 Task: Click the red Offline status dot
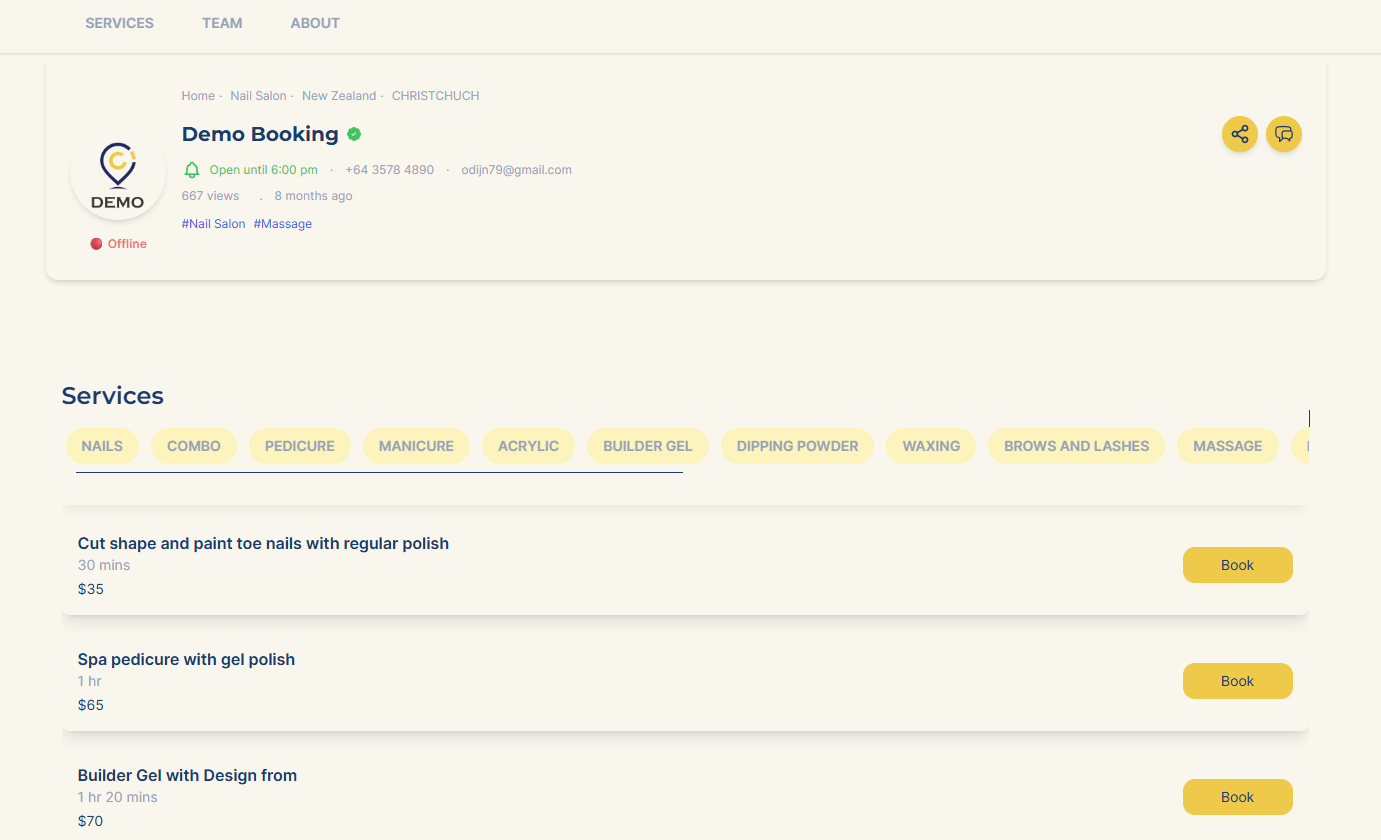click(x=96, y=244)
